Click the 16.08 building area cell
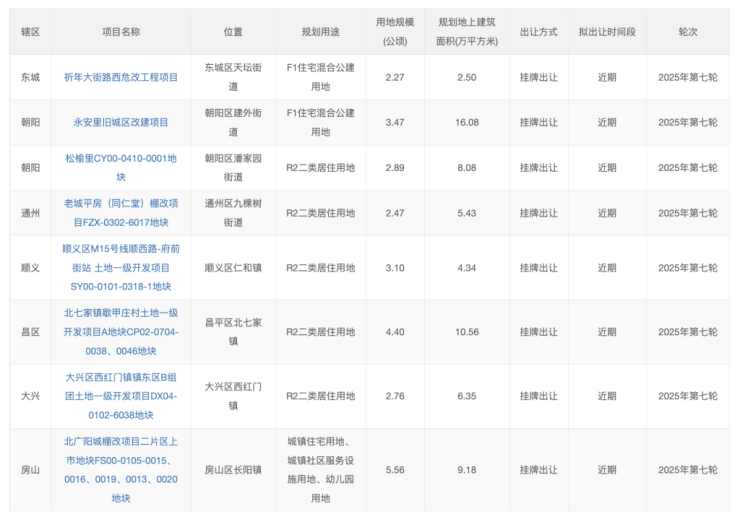 click(466, 122)
